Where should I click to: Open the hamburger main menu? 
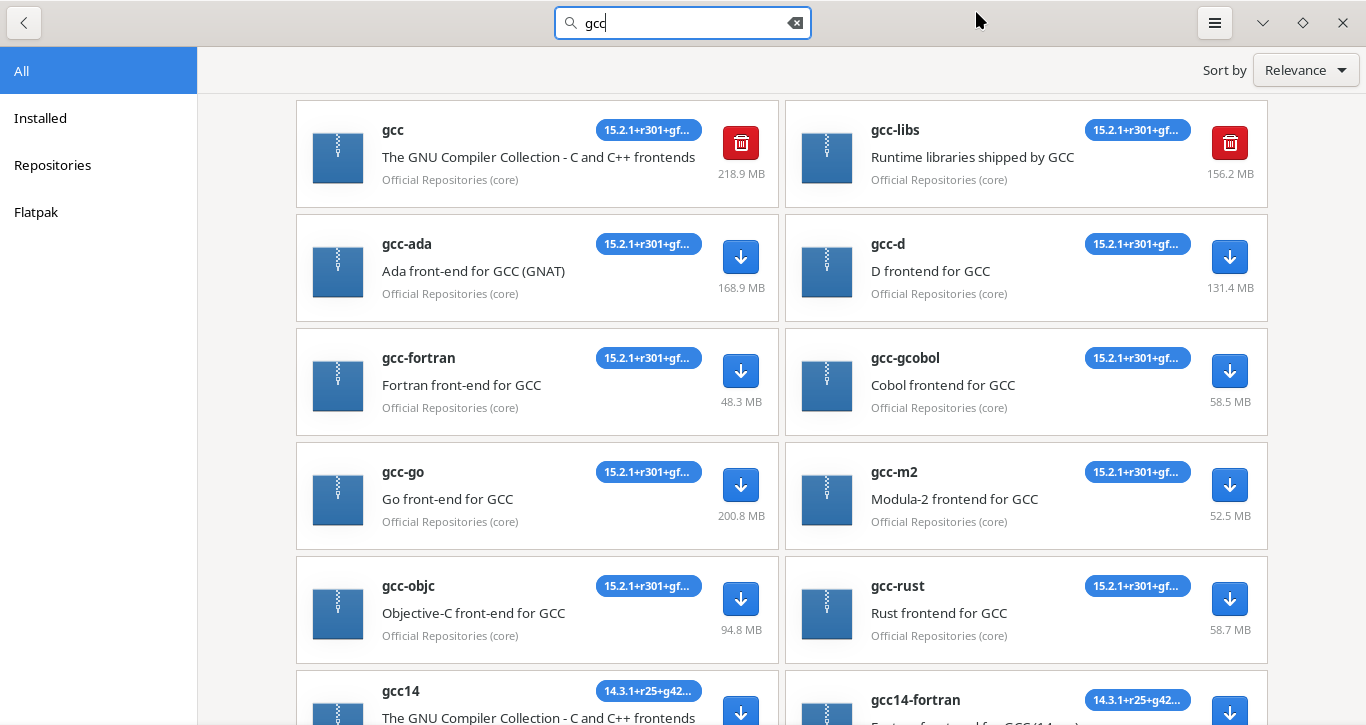(x=1215, y=23)
